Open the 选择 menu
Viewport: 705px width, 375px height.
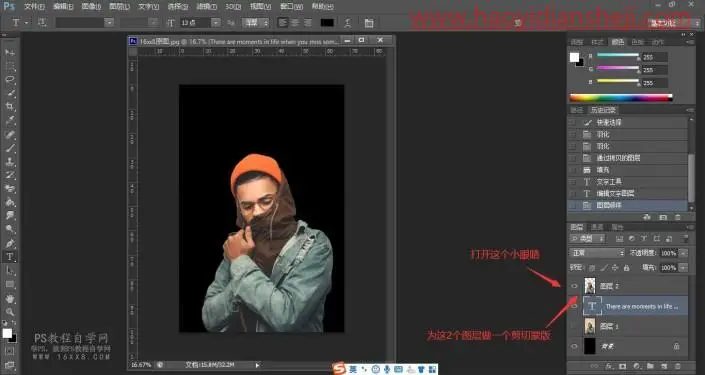click(178, 7)
